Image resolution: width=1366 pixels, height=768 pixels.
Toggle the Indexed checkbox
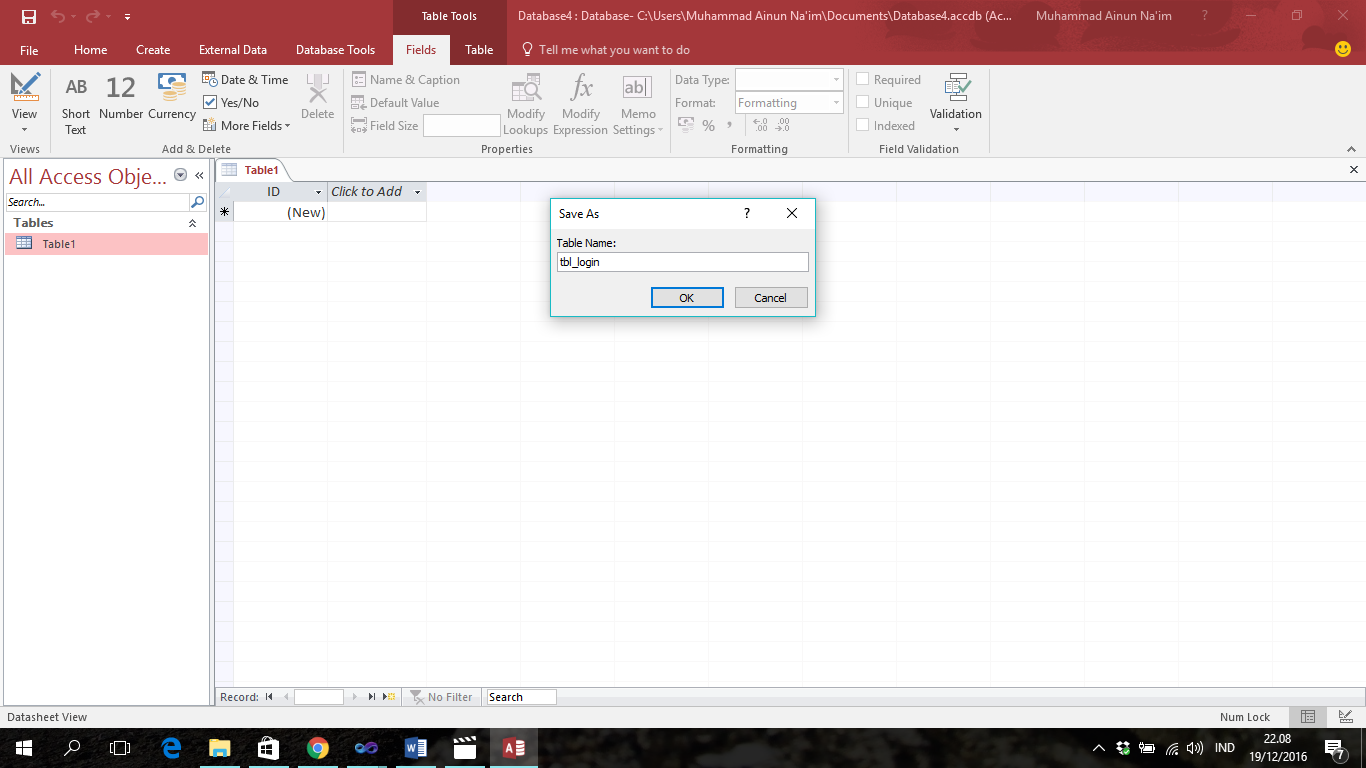tap(863, 126)
